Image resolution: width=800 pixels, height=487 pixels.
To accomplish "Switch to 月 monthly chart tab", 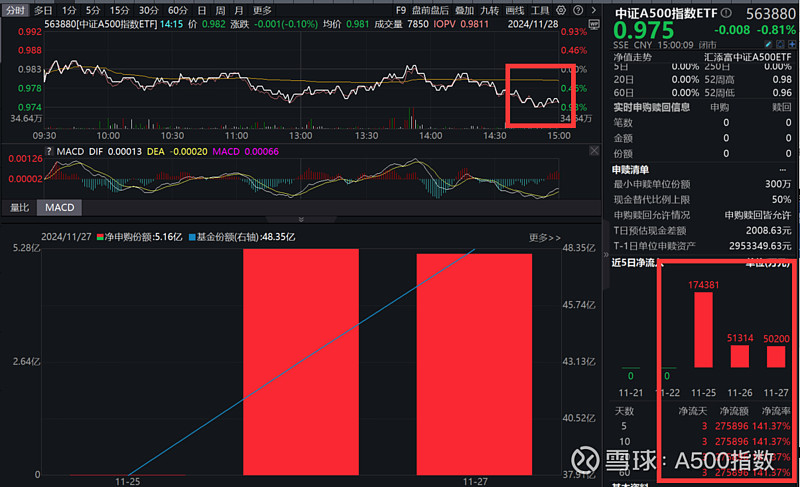I will point(238,10).
